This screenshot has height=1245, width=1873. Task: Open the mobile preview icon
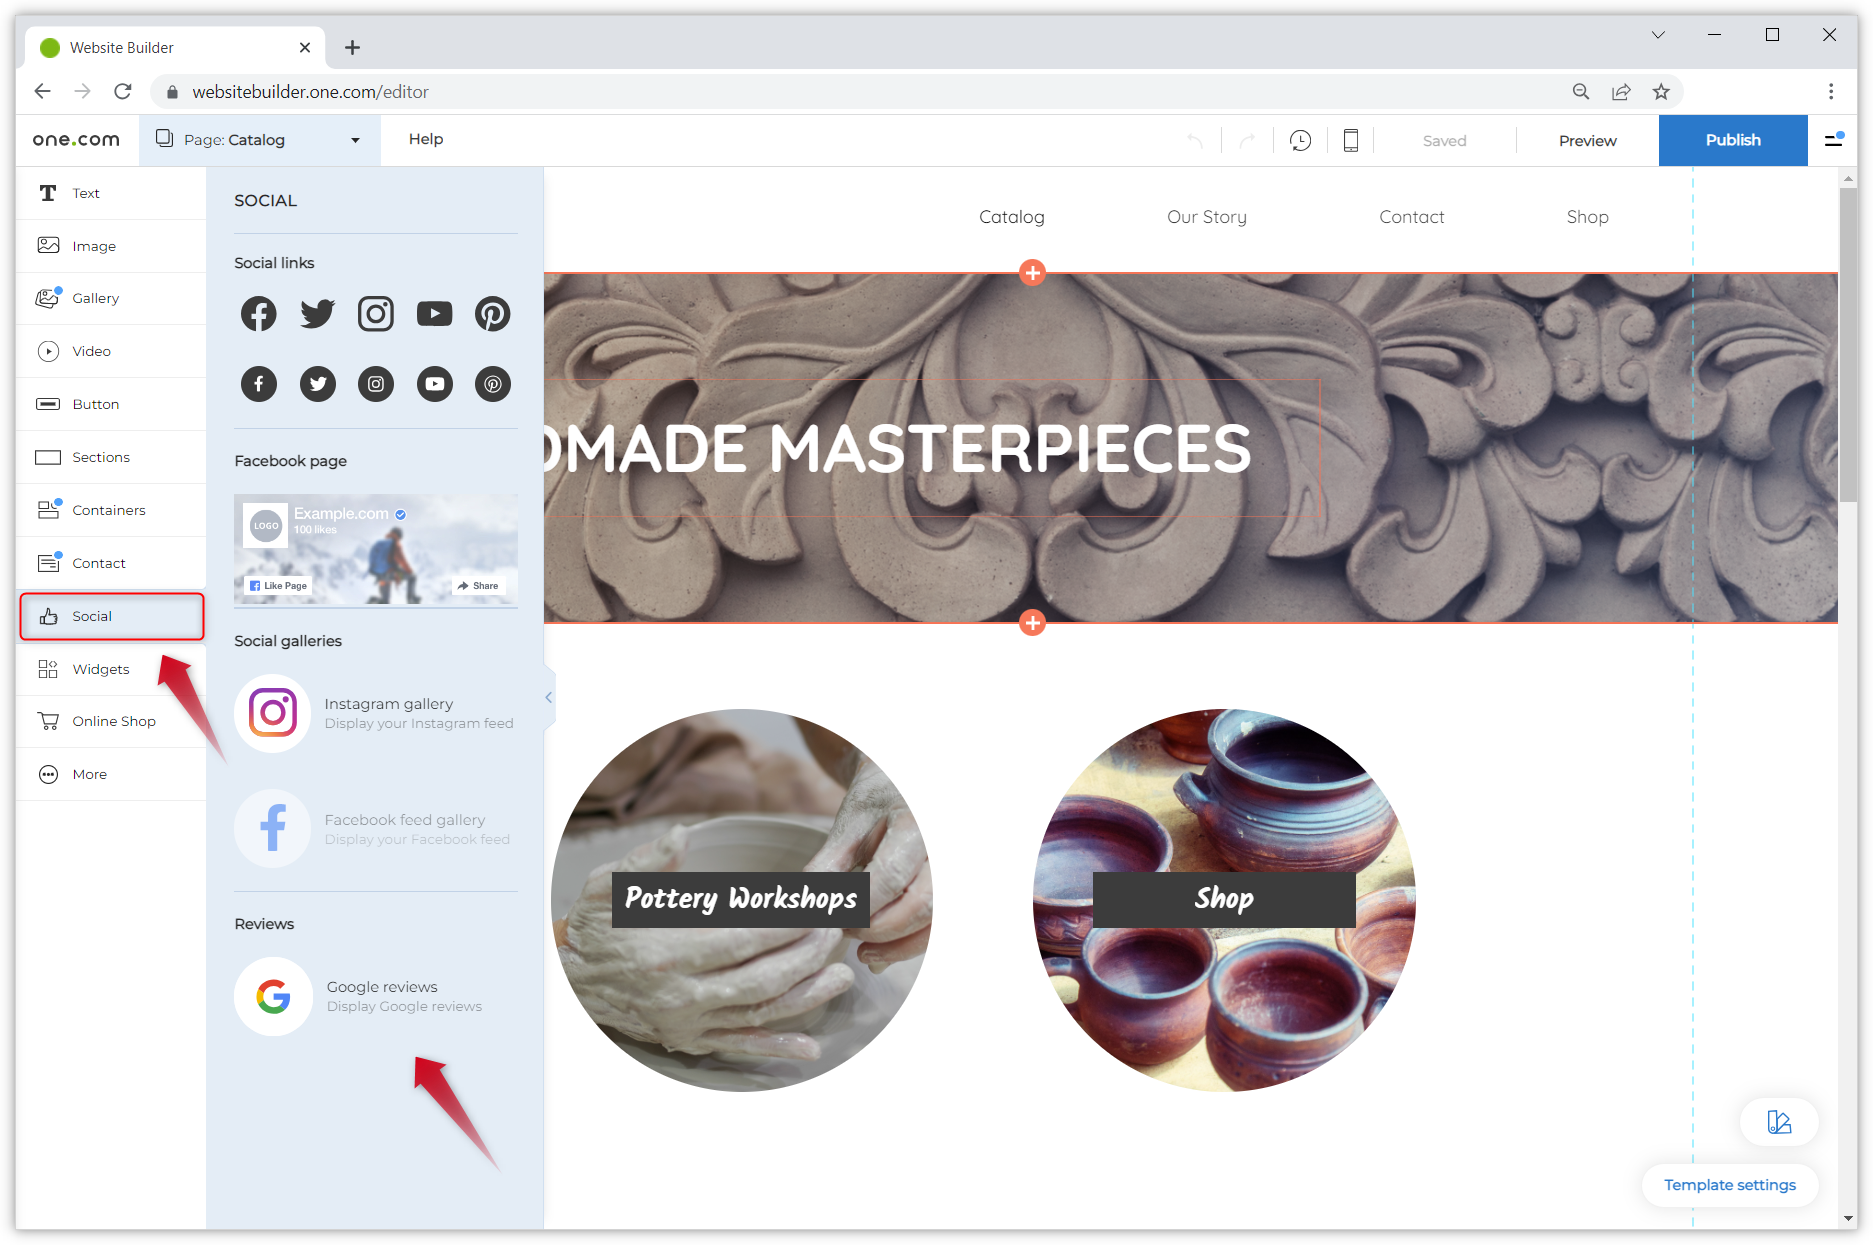point(1350,140)
